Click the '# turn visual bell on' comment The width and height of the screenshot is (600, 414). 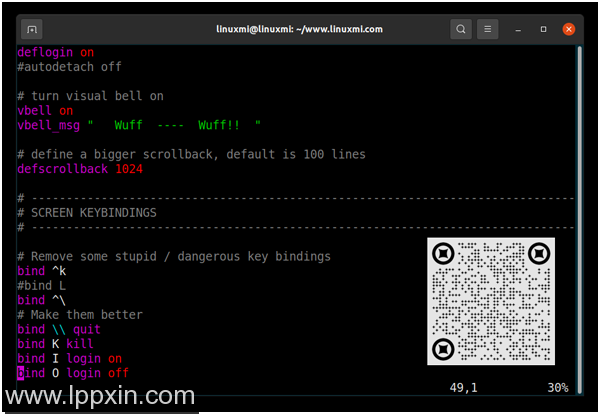[90, 96]
